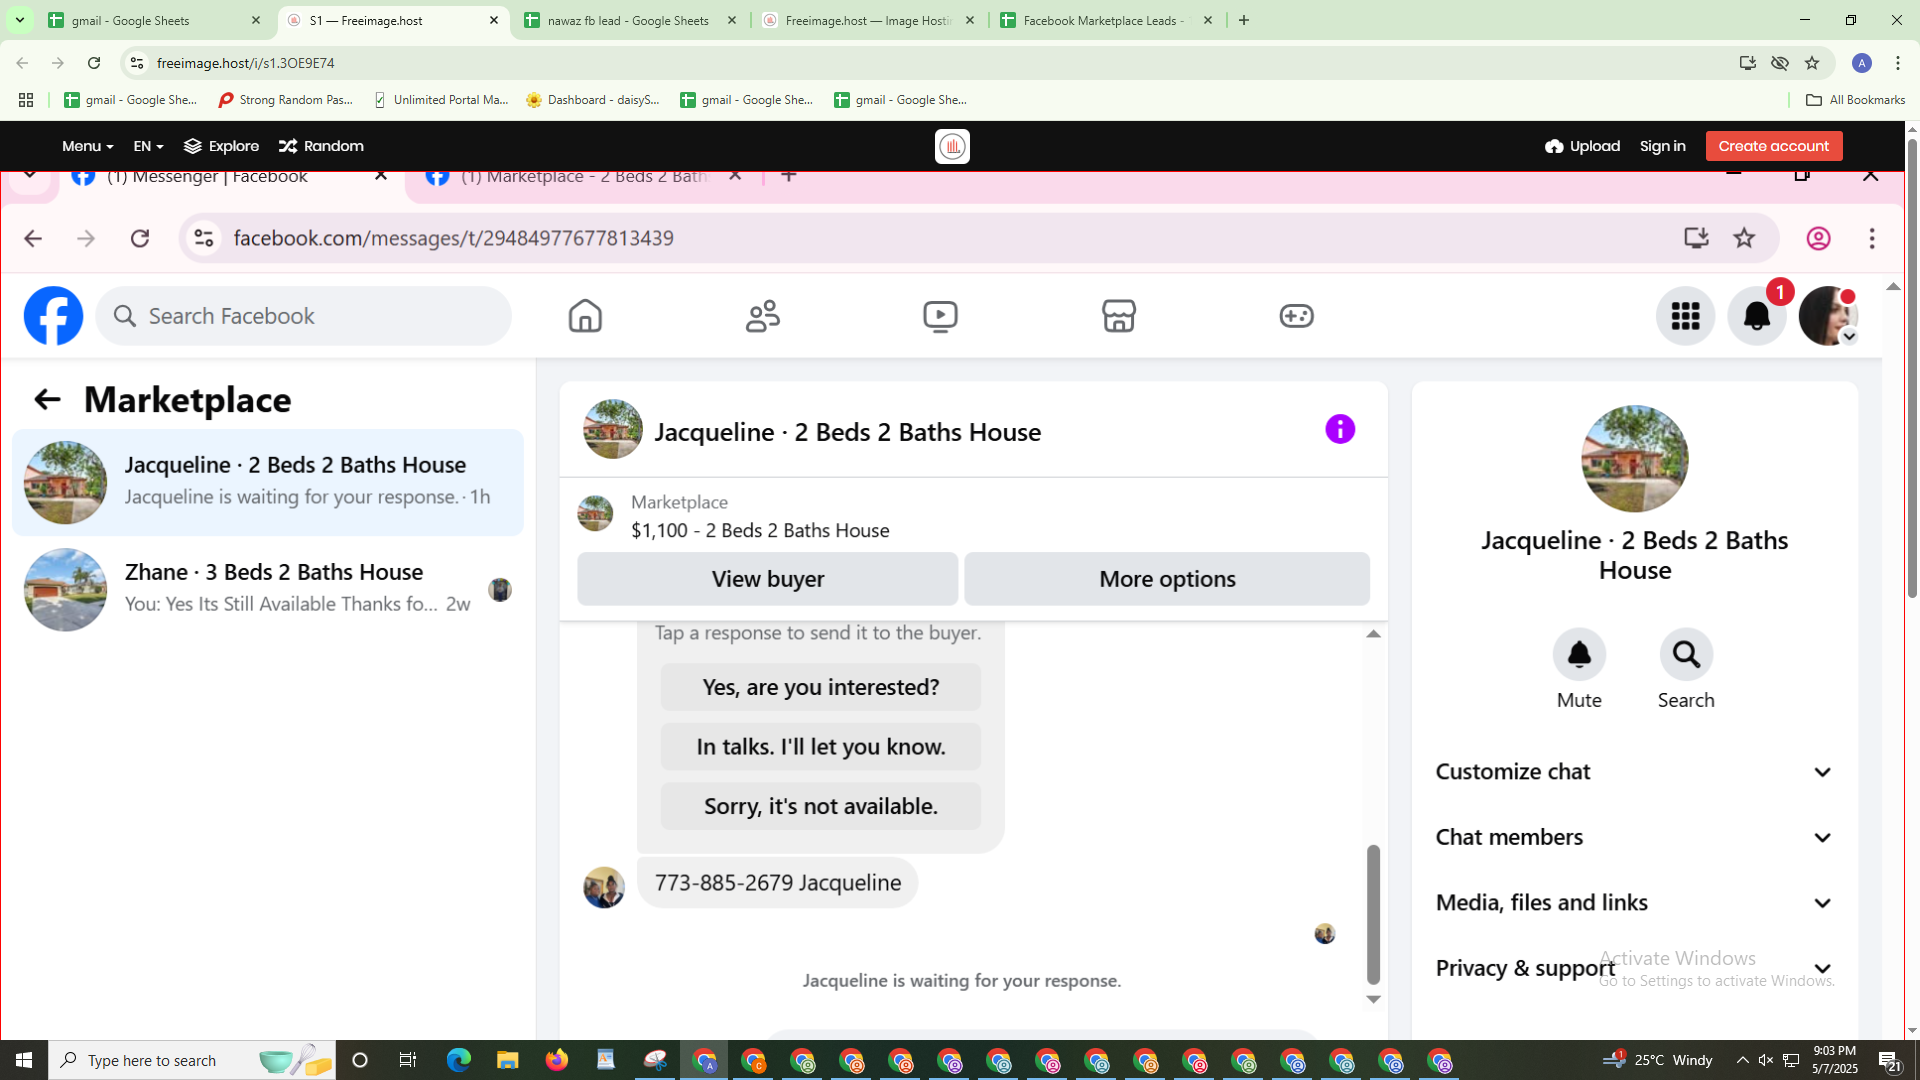Open Facebook Marketplace Leads browser tab
The height and width of the screenshot is (1080, 1920).
pyautogui.click(x=1103, y=20)
